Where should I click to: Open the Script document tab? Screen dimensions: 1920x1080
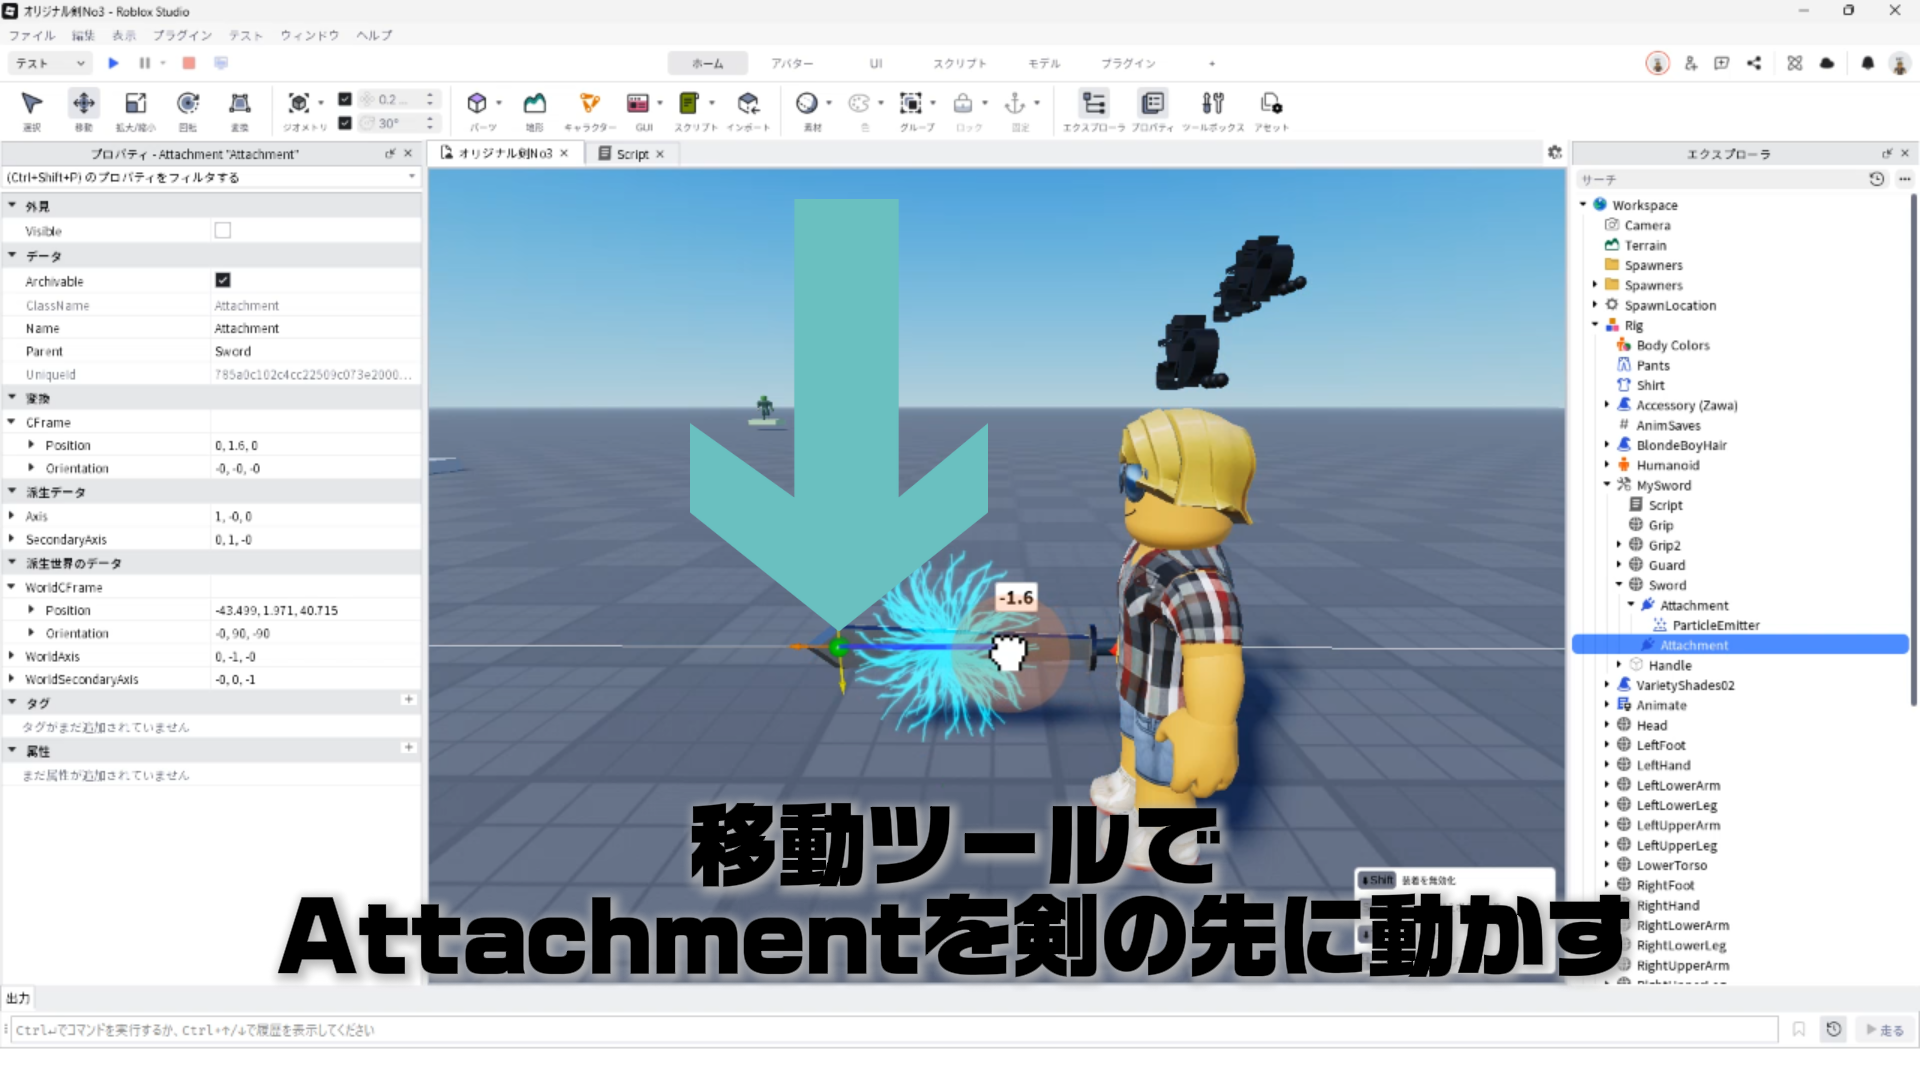point(631,154)
